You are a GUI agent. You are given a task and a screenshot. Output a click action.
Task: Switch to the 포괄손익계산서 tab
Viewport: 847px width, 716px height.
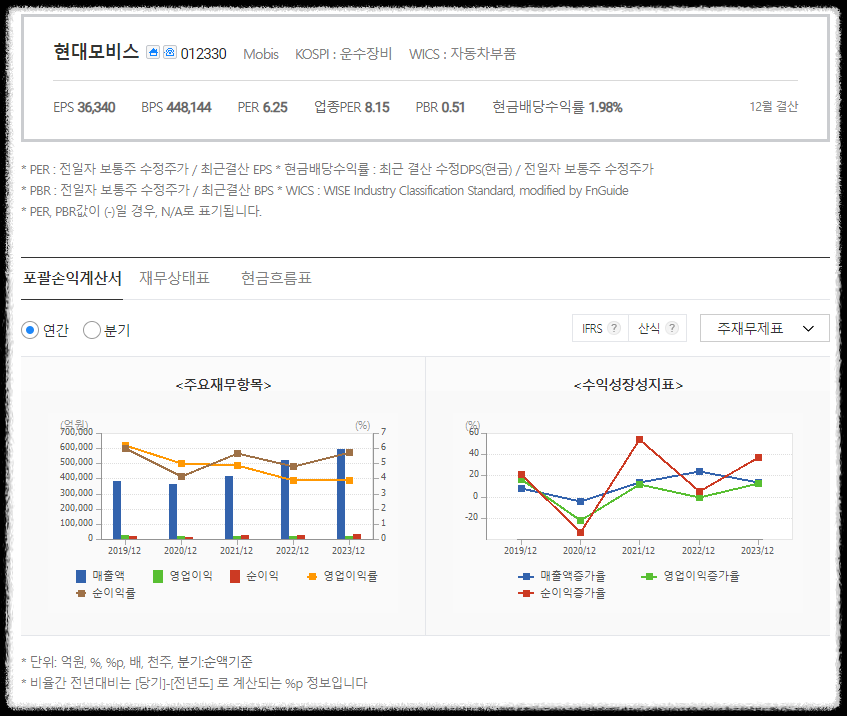[x=72, y=278]
